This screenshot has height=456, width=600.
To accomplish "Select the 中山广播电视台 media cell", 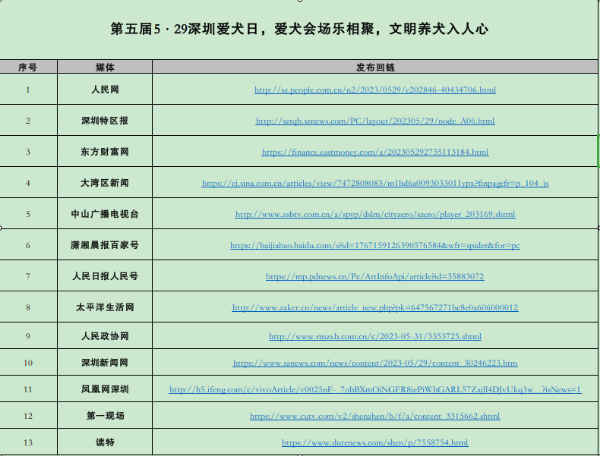I will point(105,214).
